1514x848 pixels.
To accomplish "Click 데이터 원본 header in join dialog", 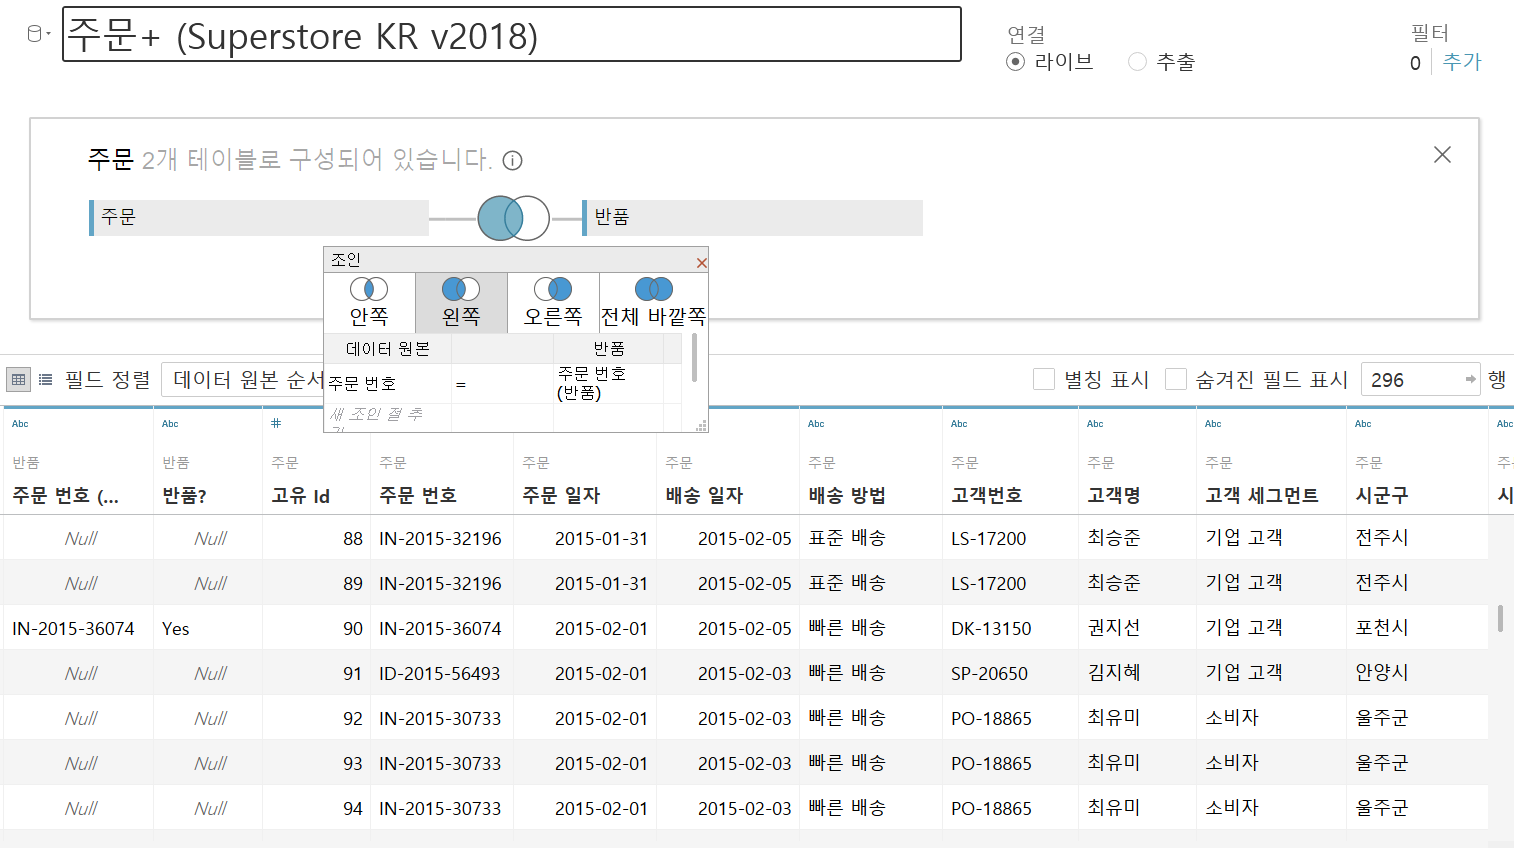I will click(x=388, y=348).
